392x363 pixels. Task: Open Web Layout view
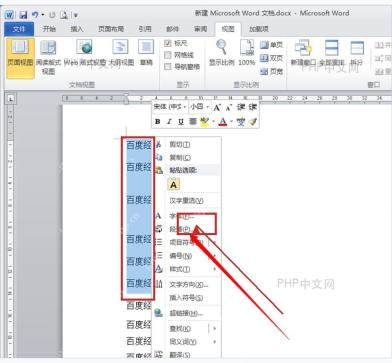point(85,53)
